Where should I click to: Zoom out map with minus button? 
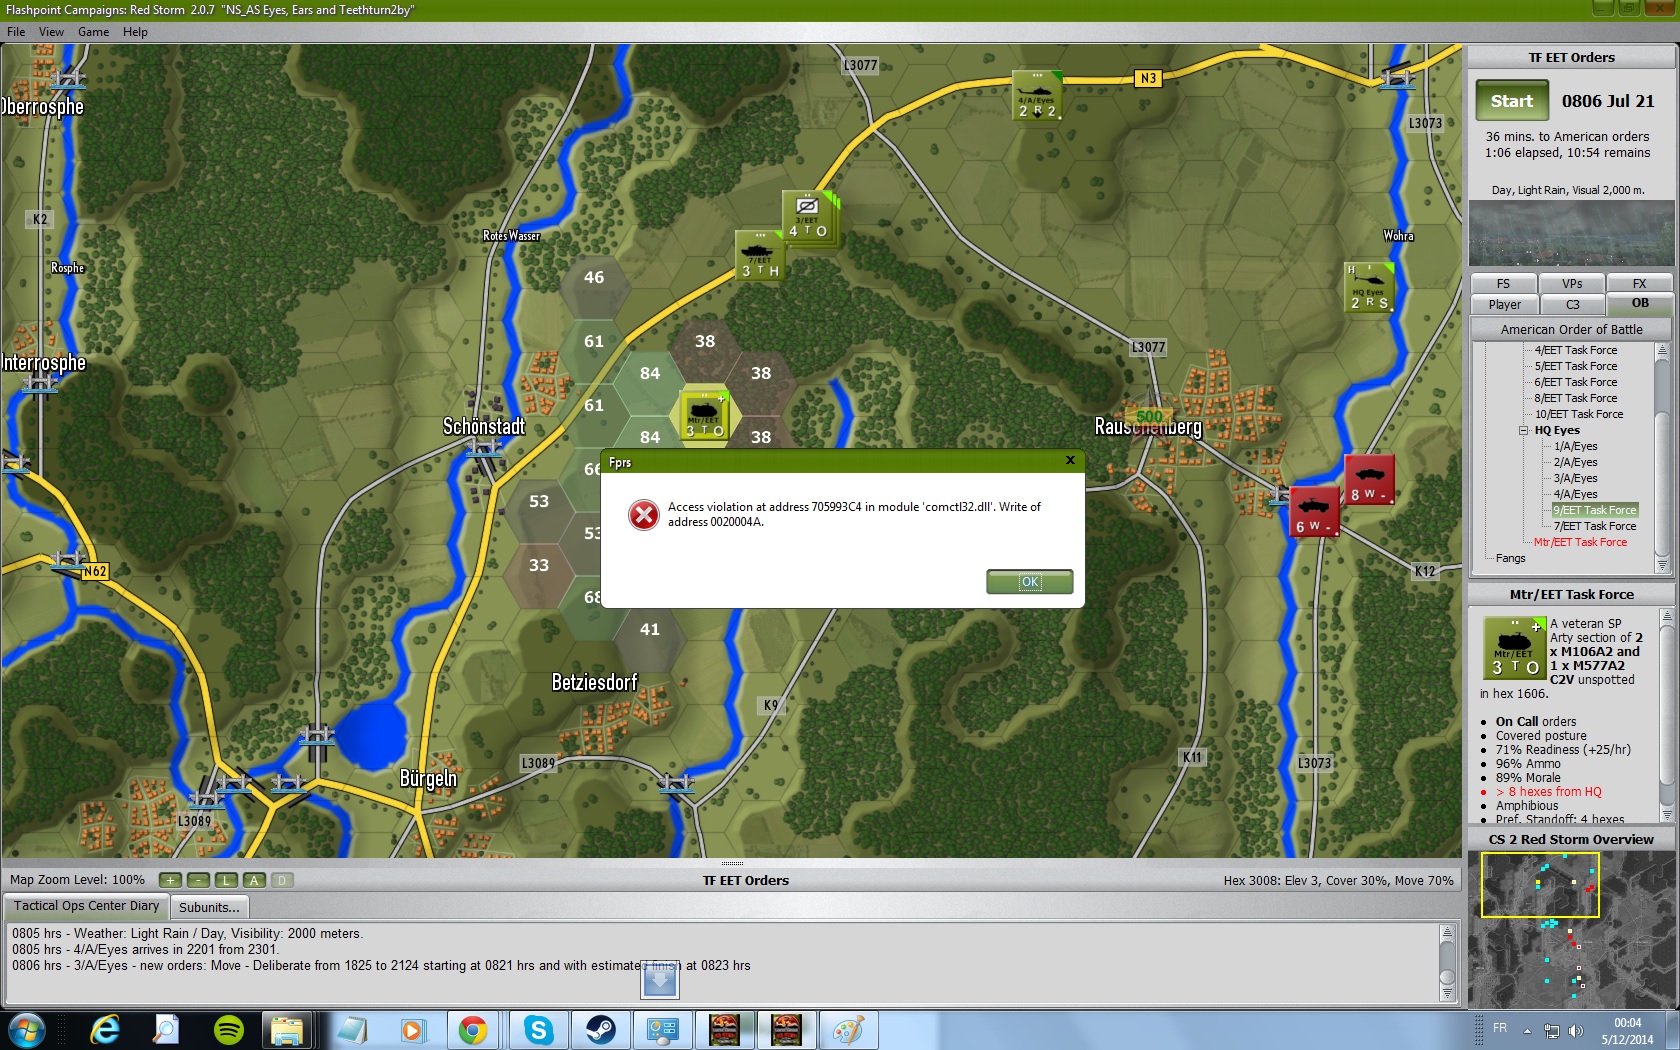tap(199, 880)
